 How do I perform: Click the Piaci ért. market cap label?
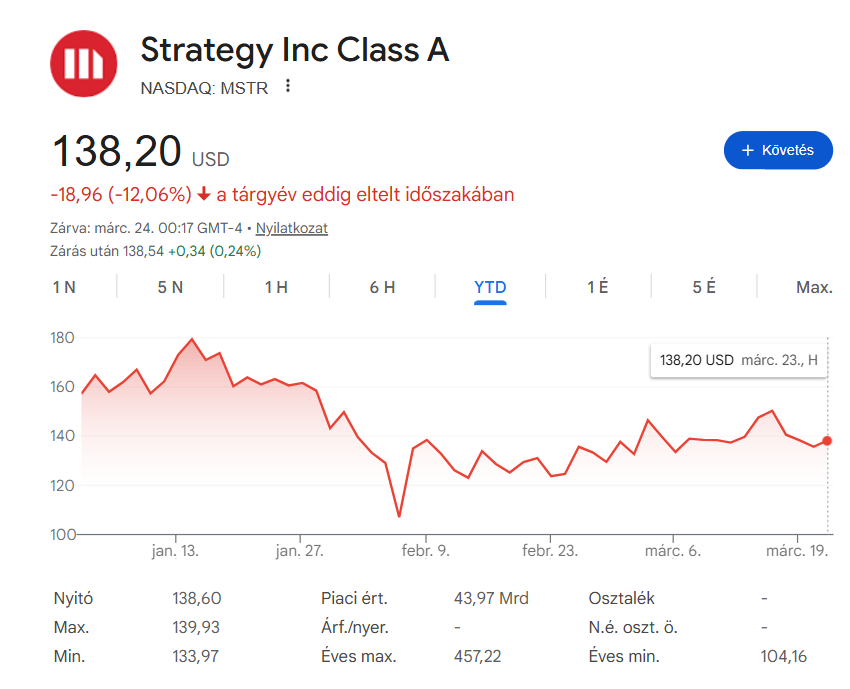pos(354,599)
